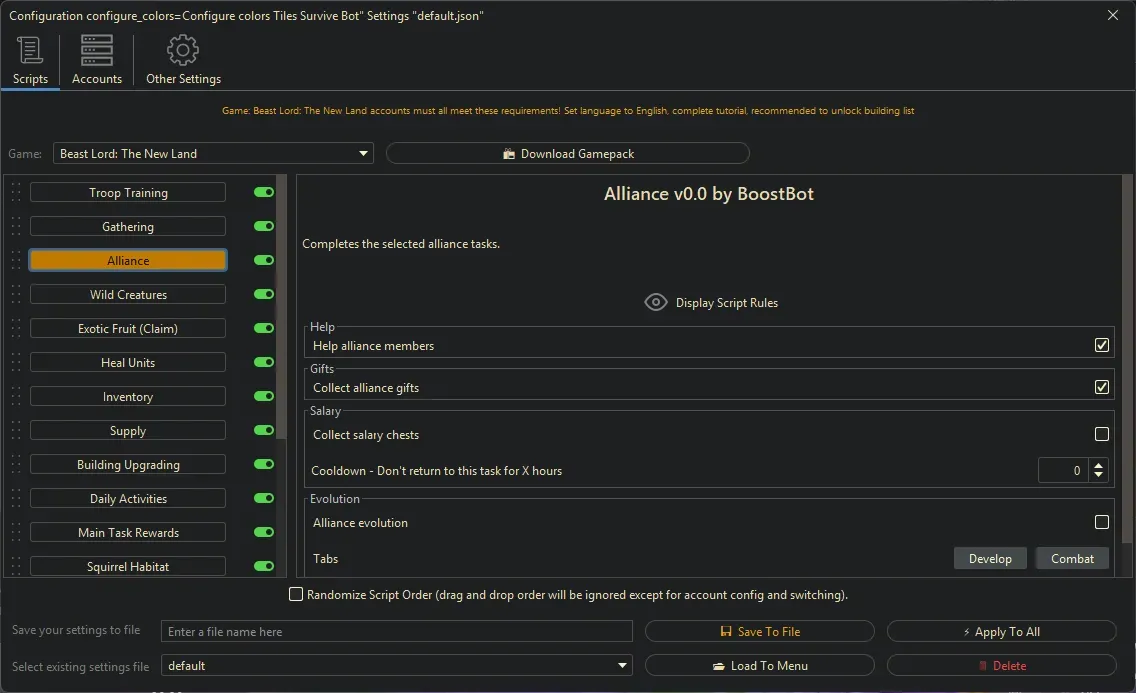The width and height of the screenshot is (1136, 693).
Task: Open the Accounts server icon
Action: click(x=97, y=50)
